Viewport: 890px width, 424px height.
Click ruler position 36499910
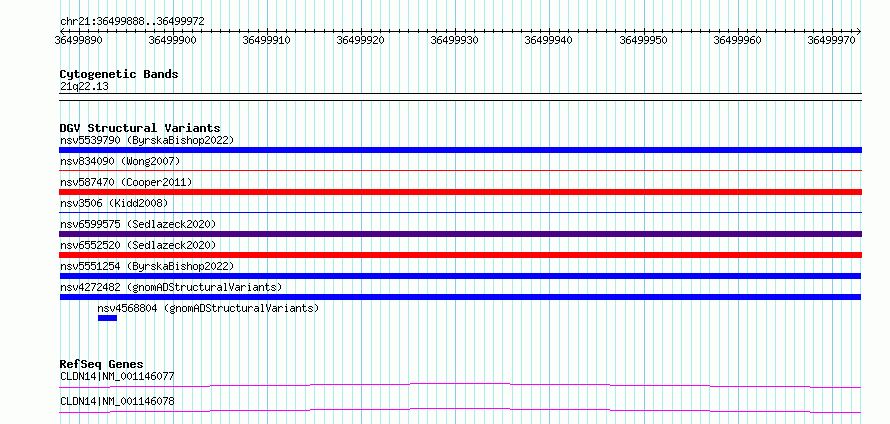coord(266,40)
